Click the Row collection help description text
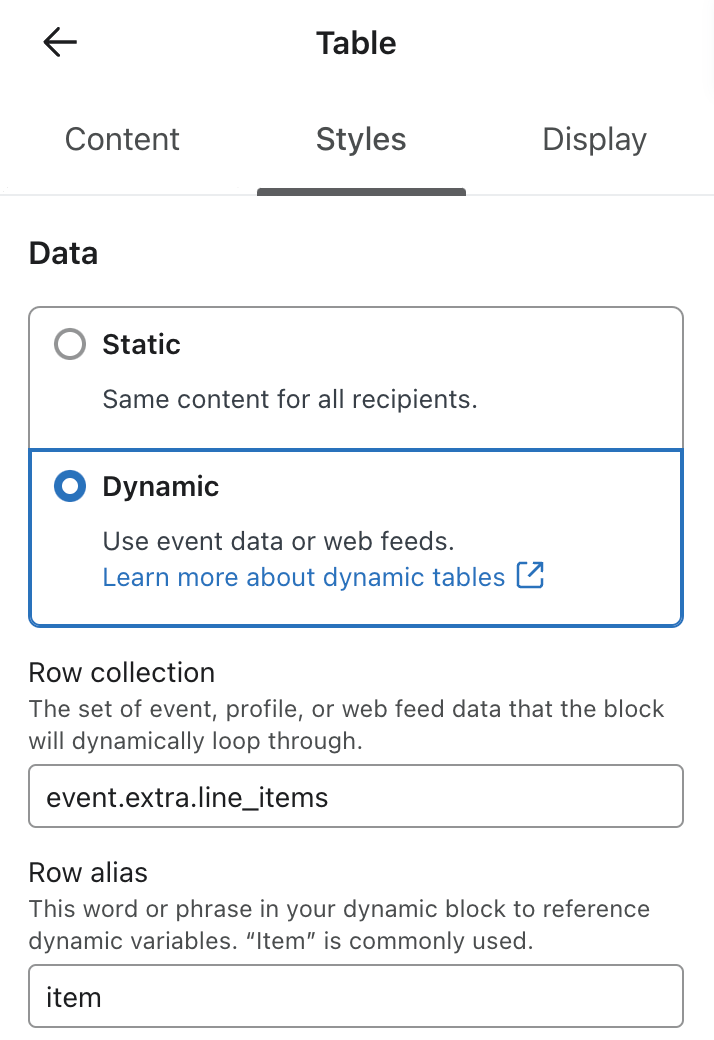 click(346, 725)
